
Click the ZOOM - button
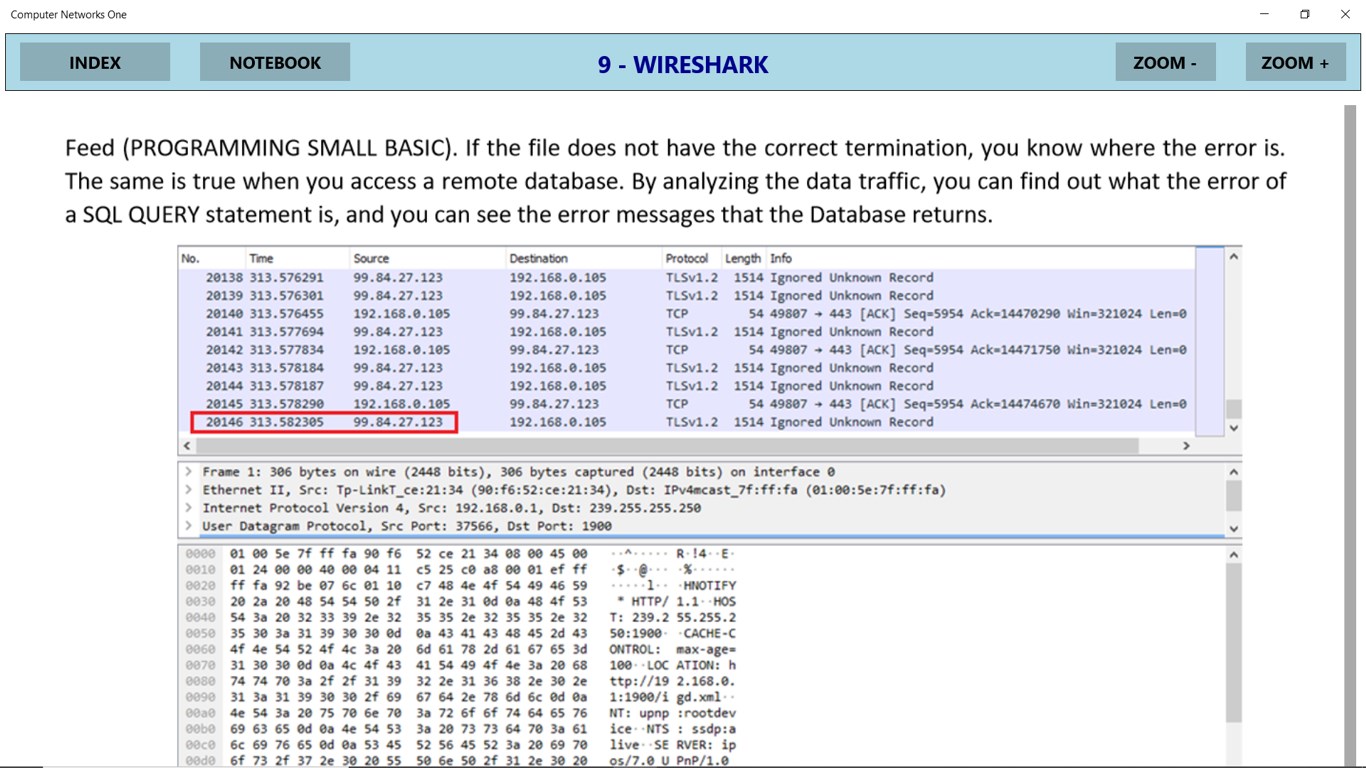tap(1165, 62)
